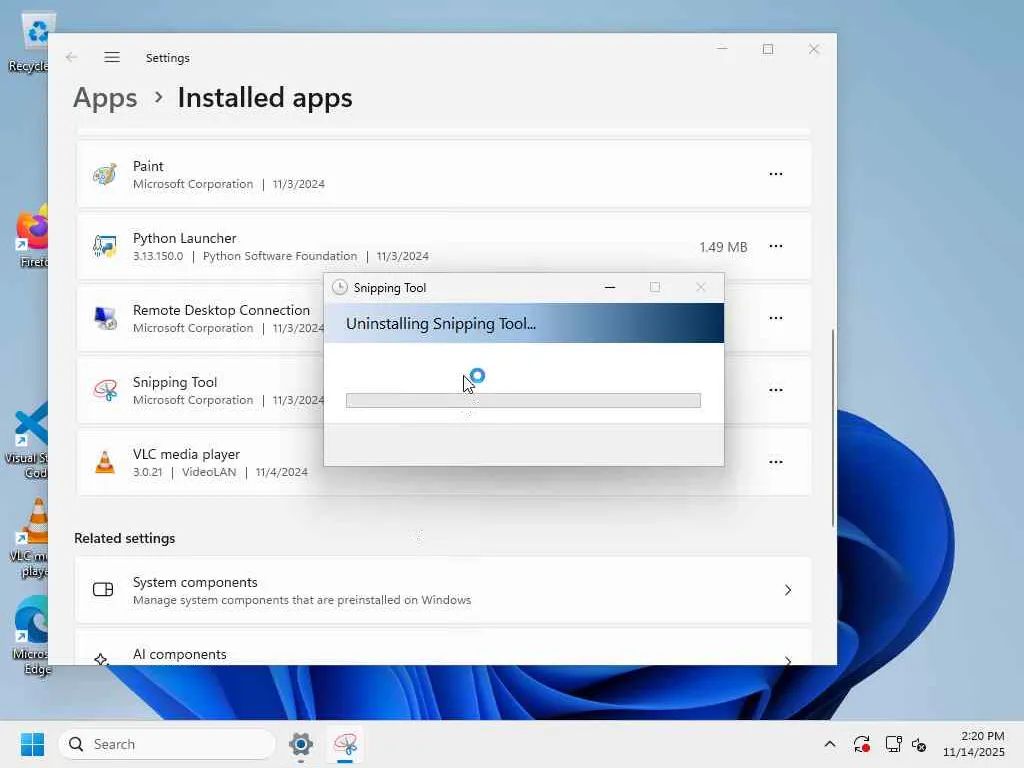Click the muted volume tray icon
Screen dimensions: 1024x768
(920, 744)
